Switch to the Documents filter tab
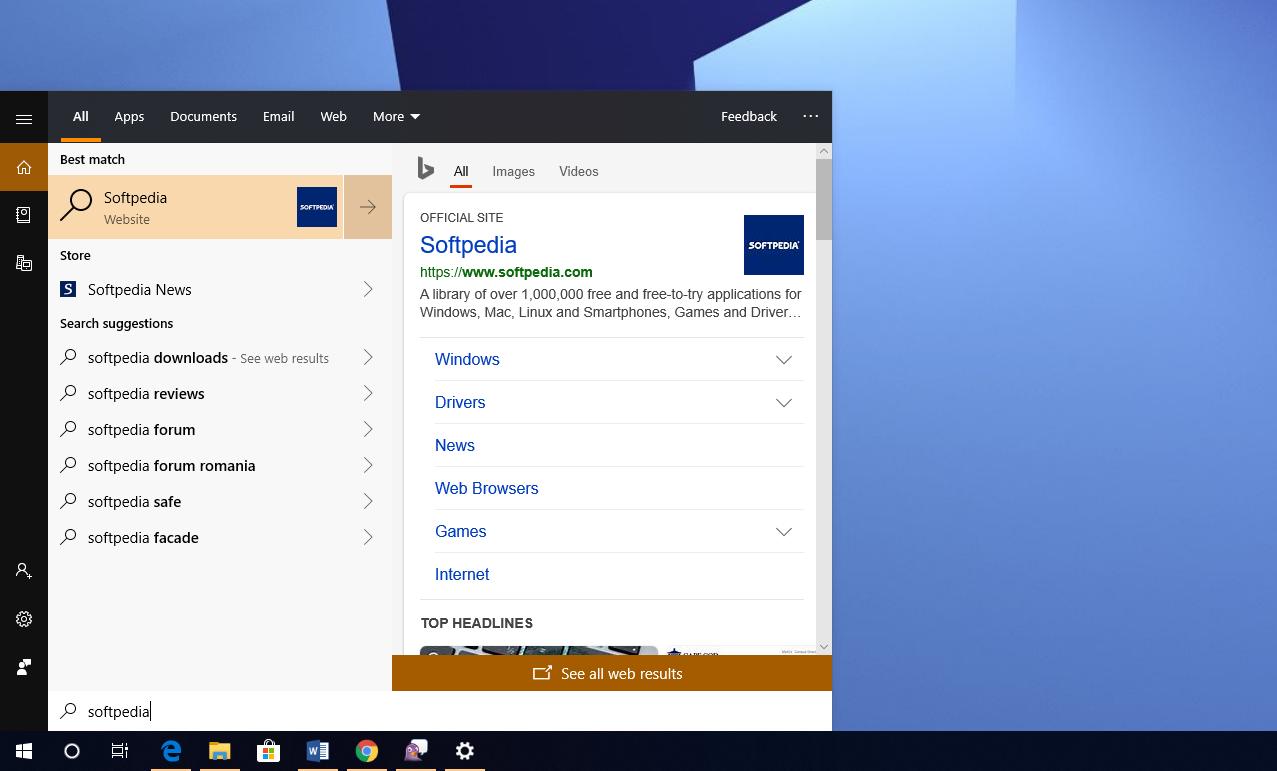The image size is (1277, 771). click(x=203, y=116)
